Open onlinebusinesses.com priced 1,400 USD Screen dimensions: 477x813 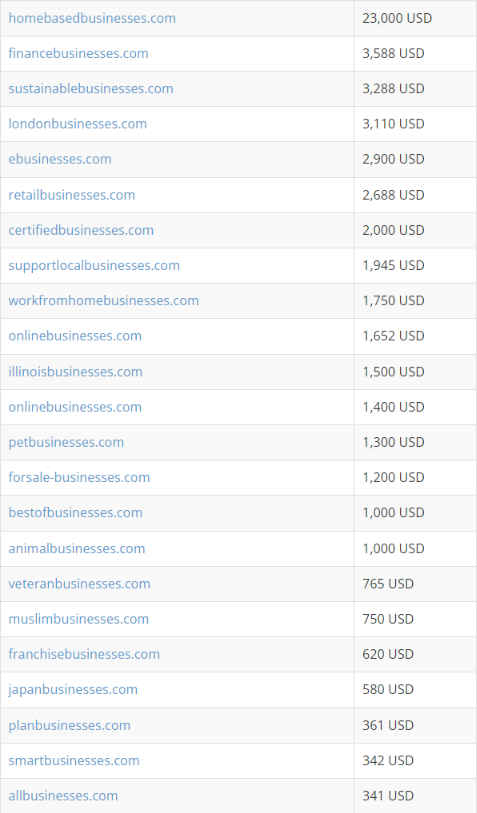75,407
